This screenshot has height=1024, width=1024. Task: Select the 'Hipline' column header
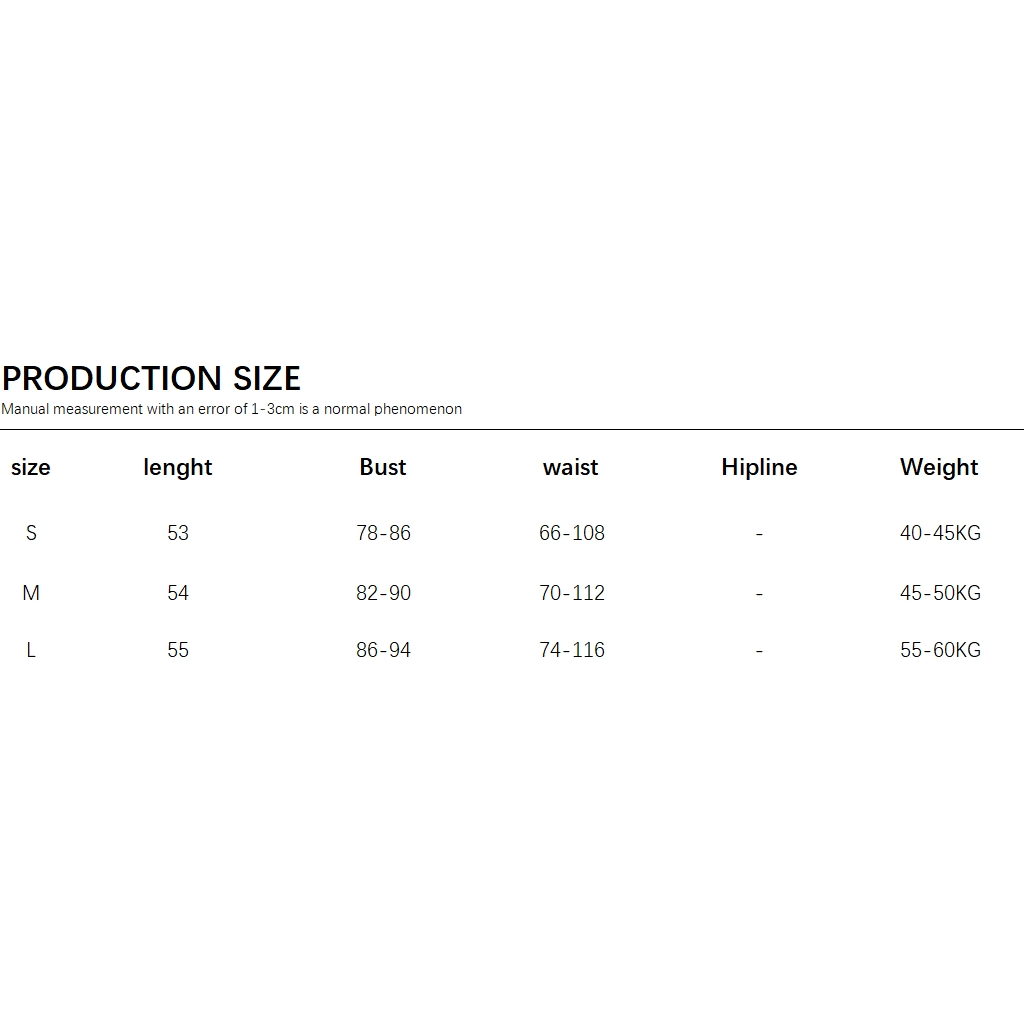759,467
